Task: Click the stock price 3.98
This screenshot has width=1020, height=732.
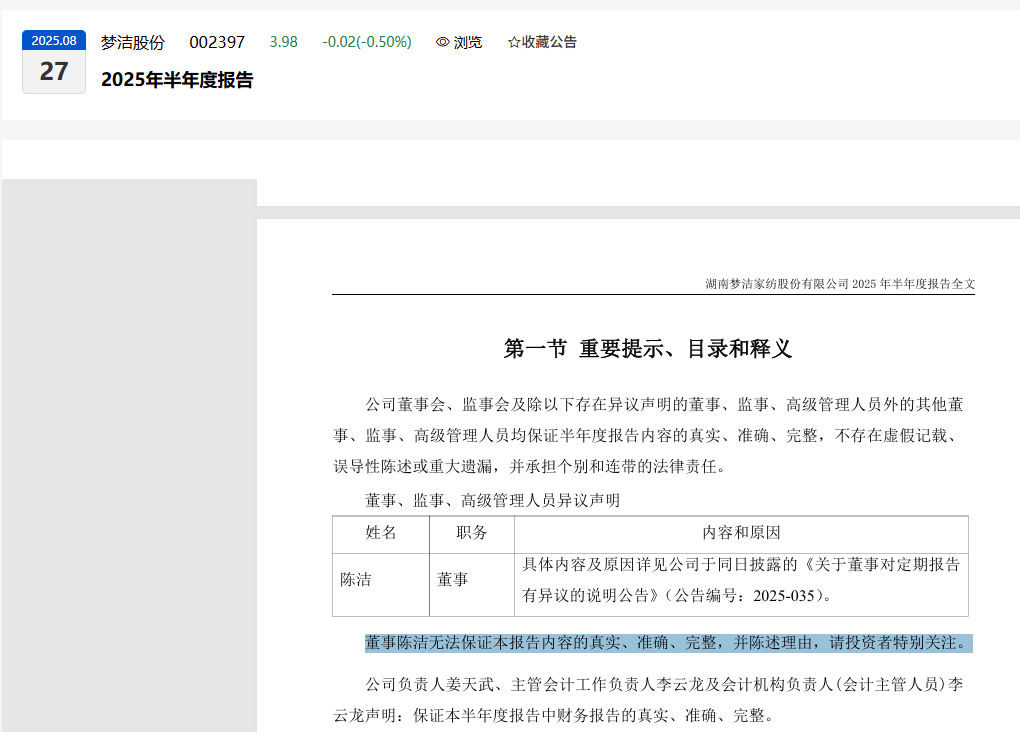Action: (283, 42)
